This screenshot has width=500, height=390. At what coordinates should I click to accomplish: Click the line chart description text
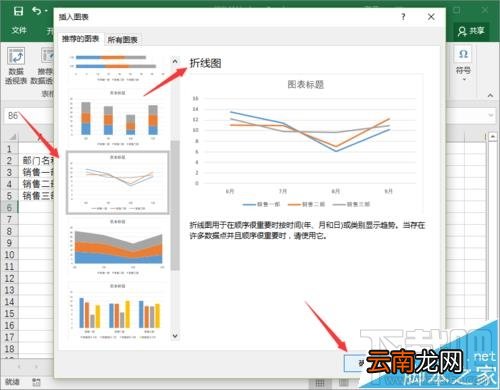[x=307, y=230]
